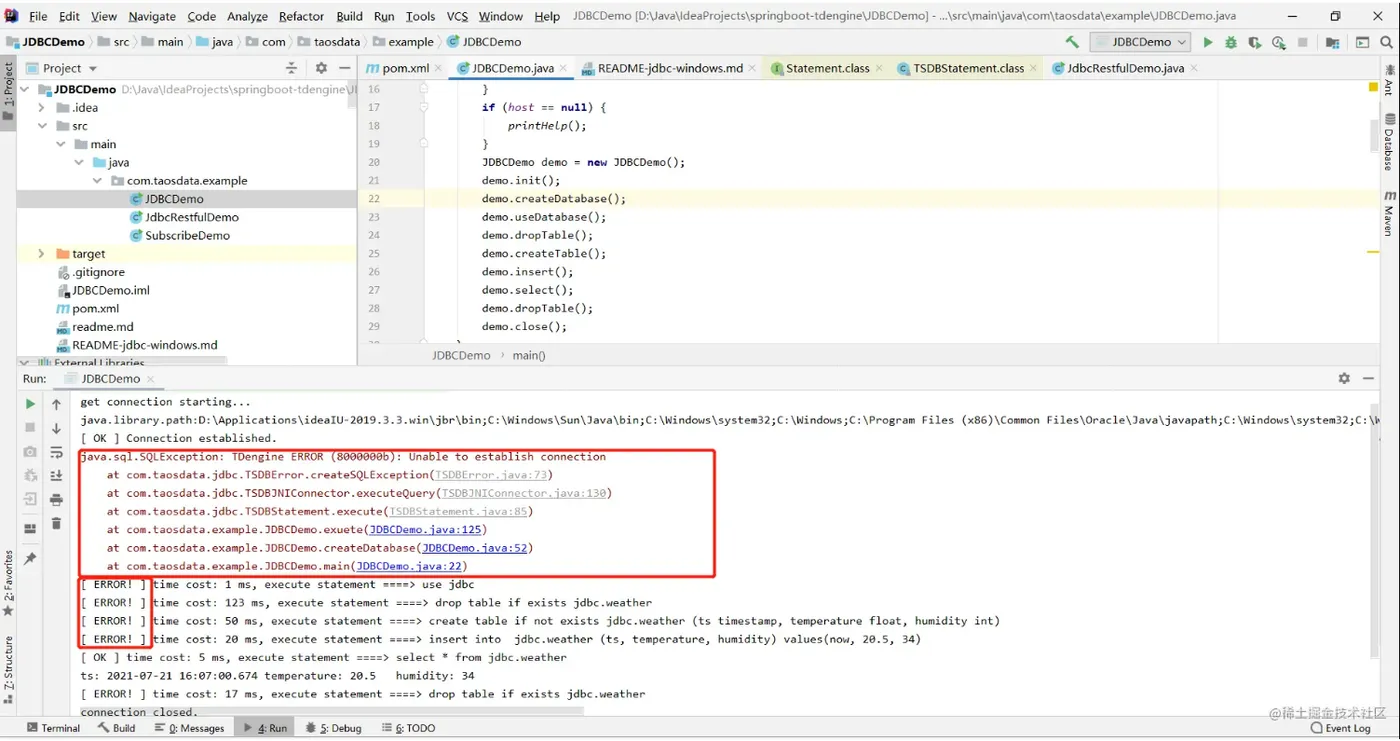Screen dimensions: 1400x741
Task: Hide the Run tool window
Action: coord(1368,378)
